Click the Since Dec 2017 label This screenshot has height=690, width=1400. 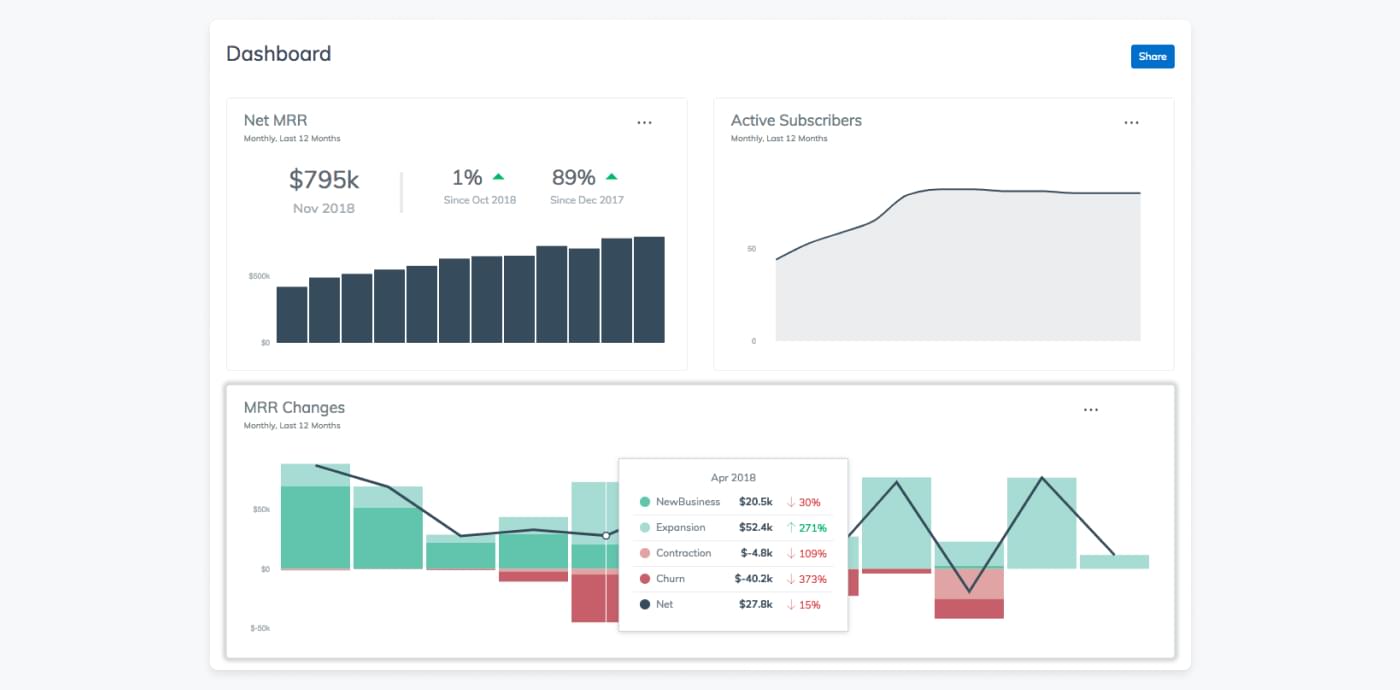click(587, 200)
